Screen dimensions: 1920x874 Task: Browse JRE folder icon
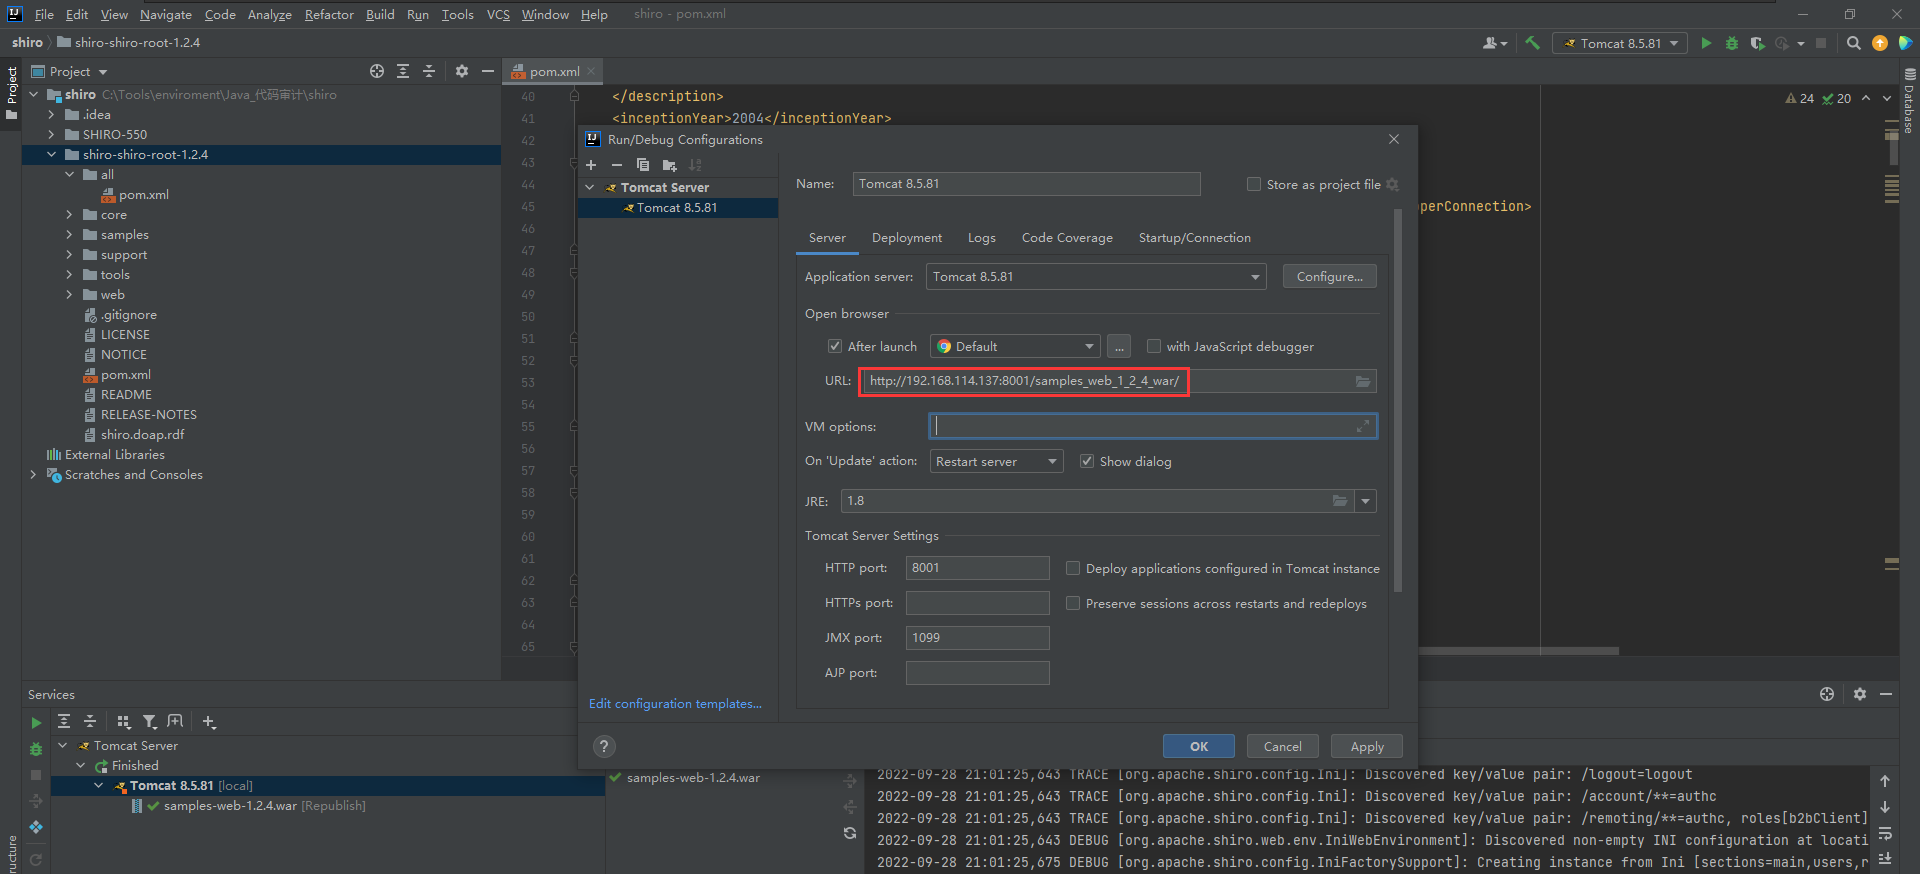(x=1340, y=501)
